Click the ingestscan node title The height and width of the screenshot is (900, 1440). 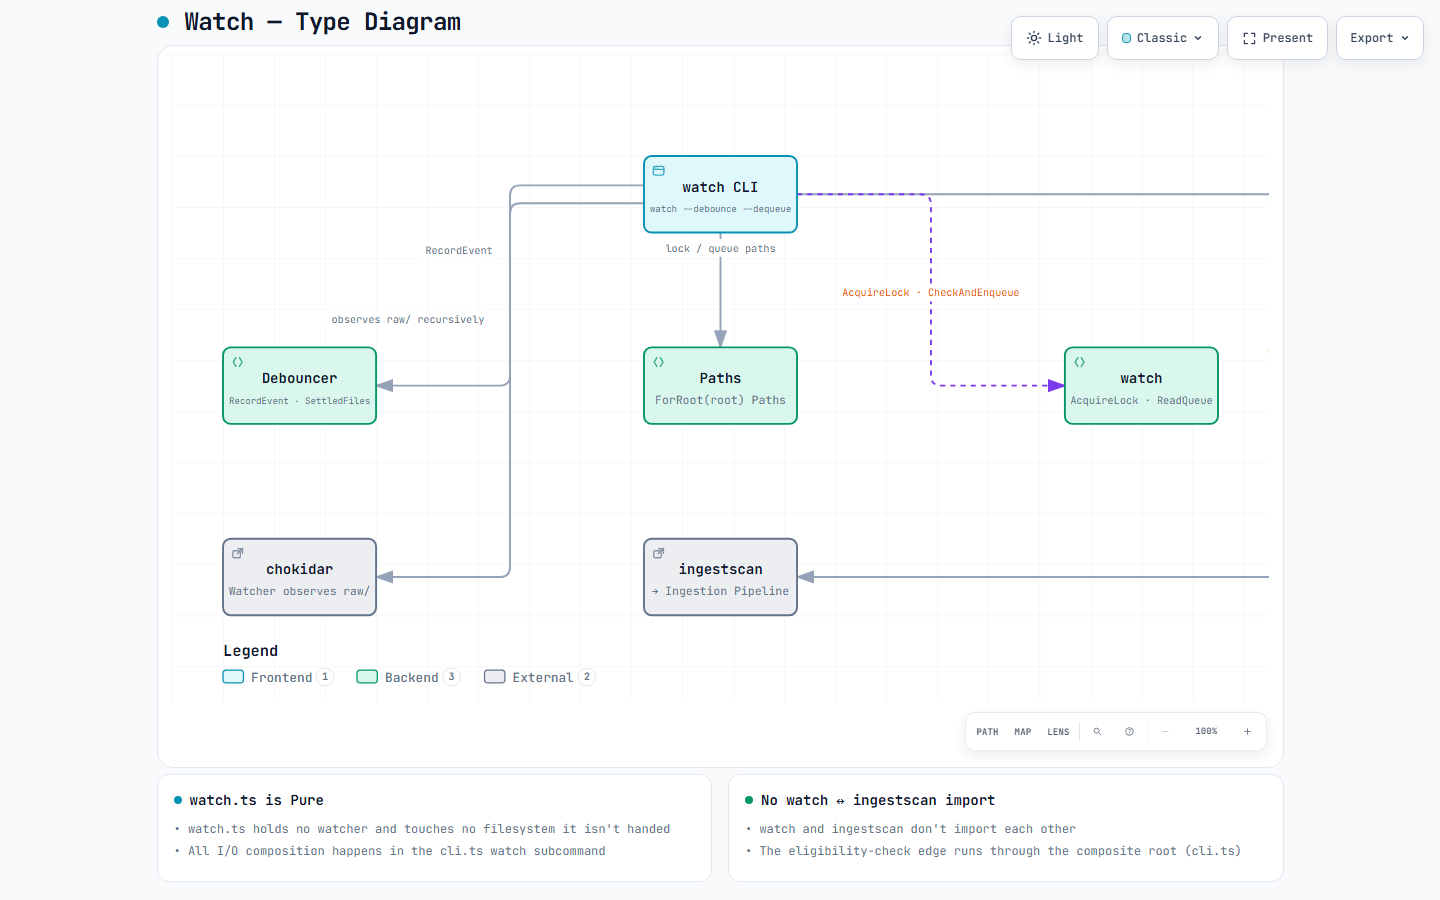click(x=720, y=569)
